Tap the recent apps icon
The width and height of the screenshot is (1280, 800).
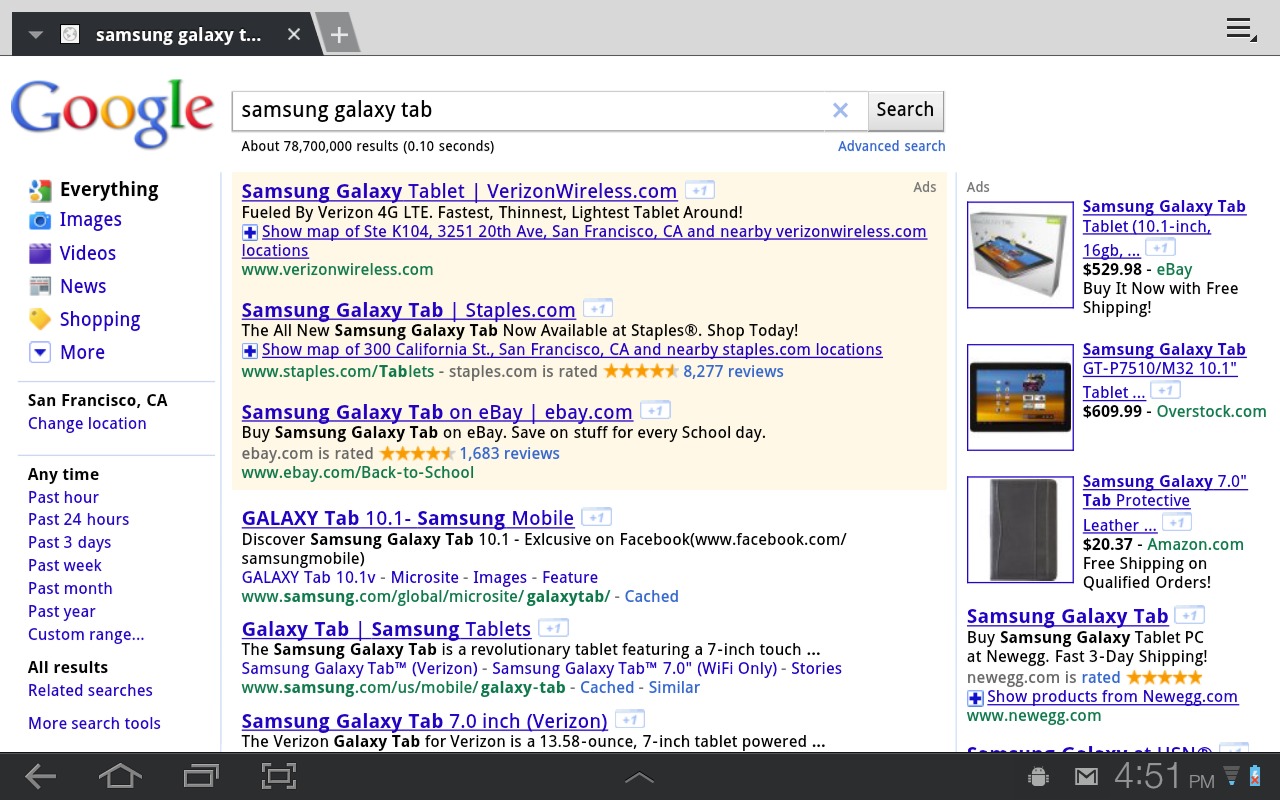tap(201, 776)
